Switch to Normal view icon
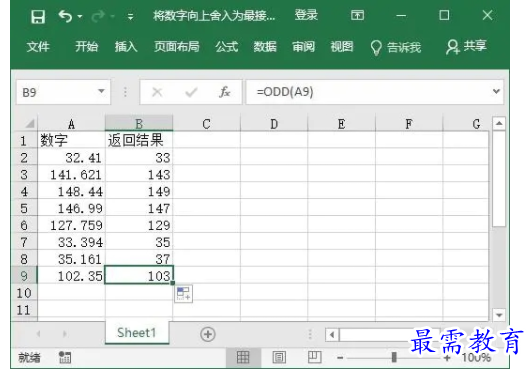This screenshot has width=532, height=373. [243, 357]
